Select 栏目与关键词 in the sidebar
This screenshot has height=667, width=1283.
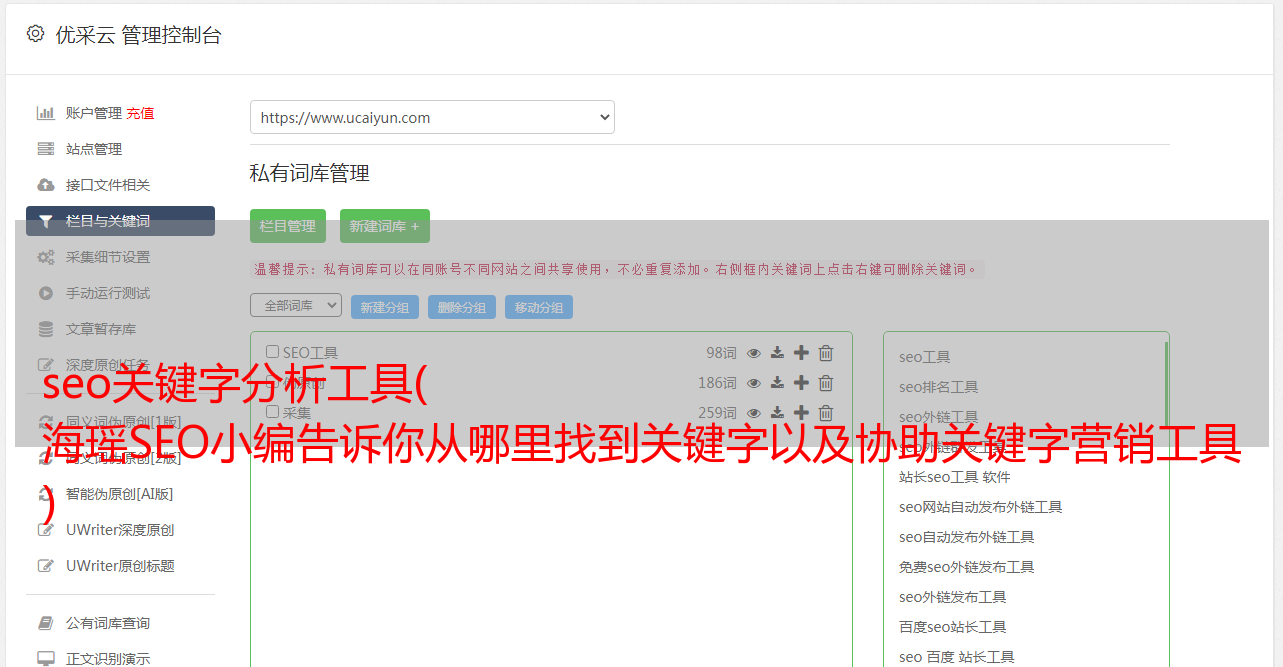tap(120, 221)
